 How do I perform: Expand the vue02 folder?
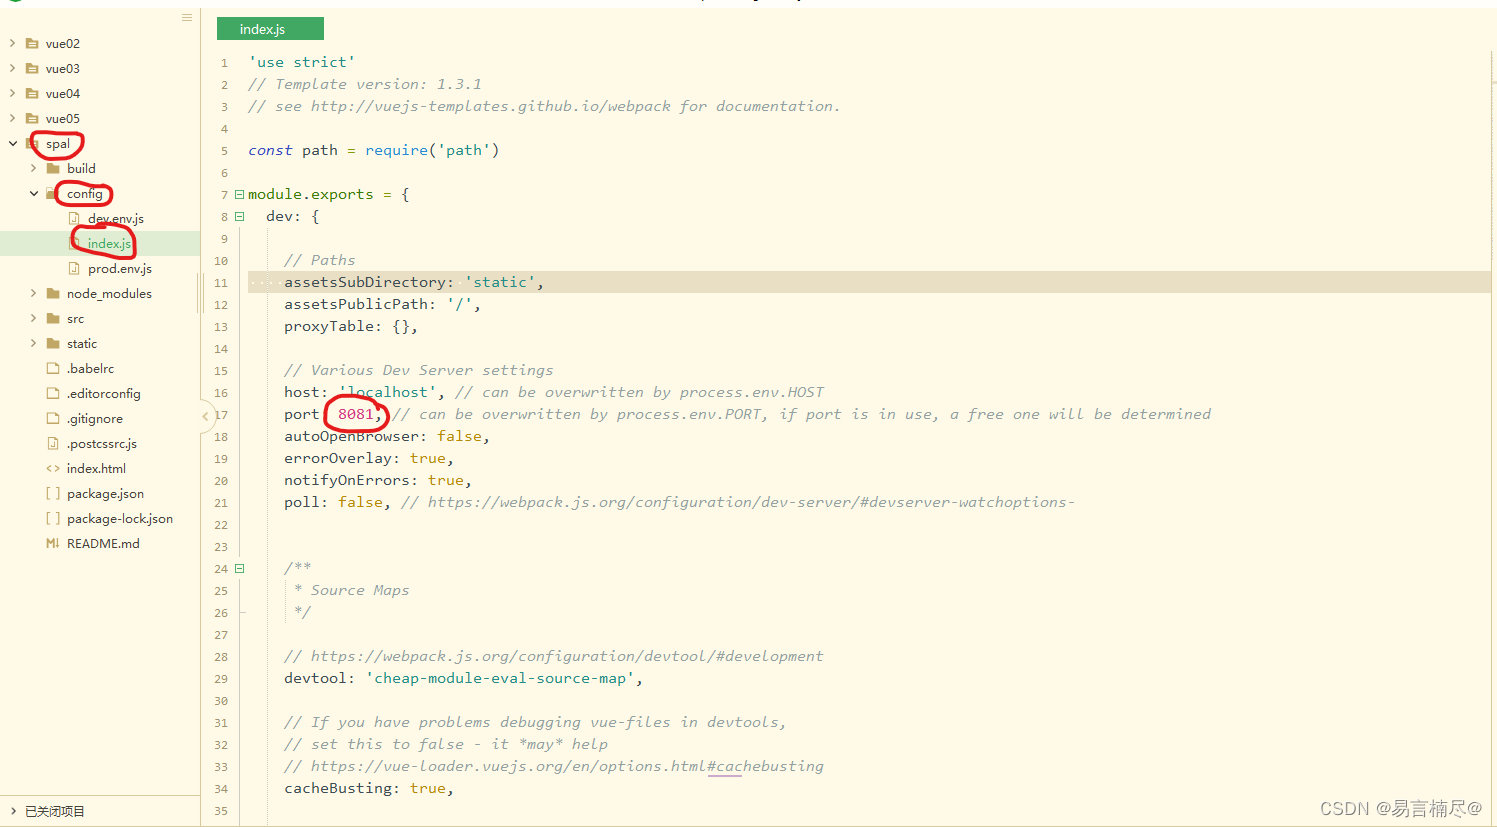click(12, 43)
